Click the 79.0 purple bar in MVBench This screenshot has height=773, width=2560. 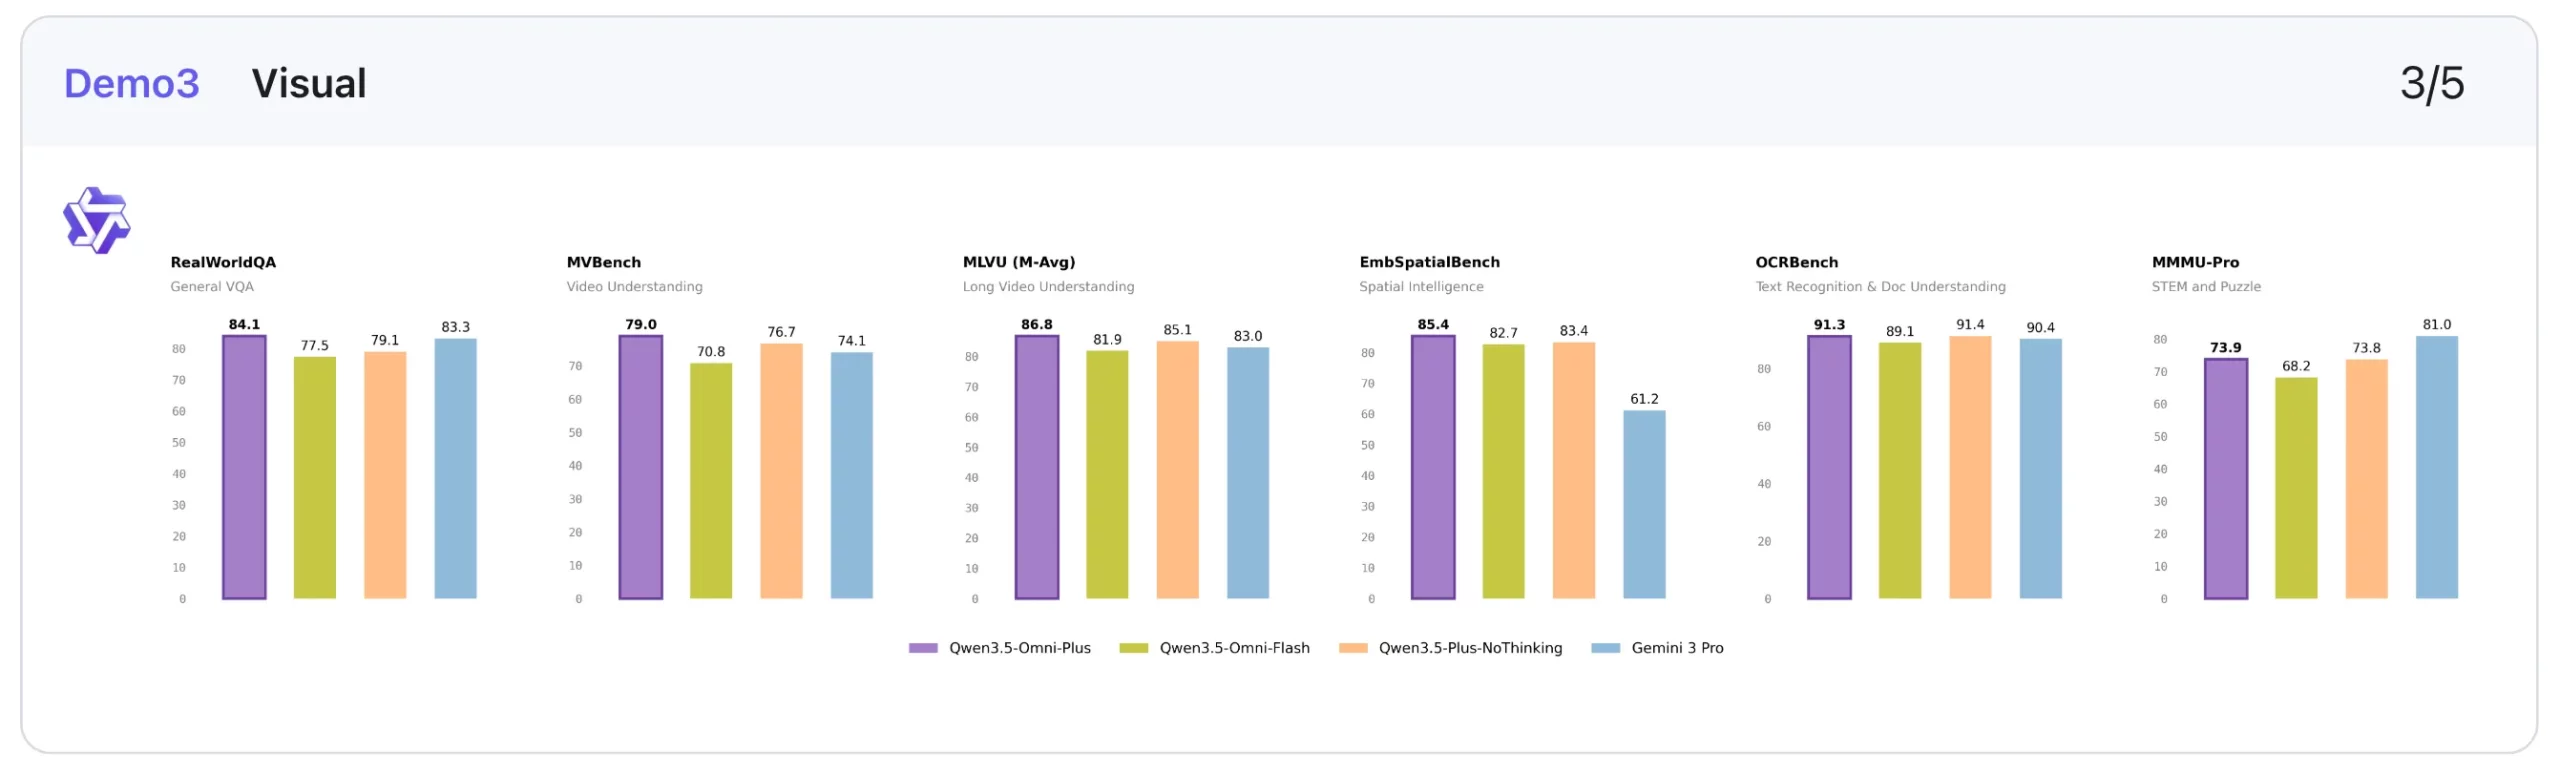coord(641,467)
